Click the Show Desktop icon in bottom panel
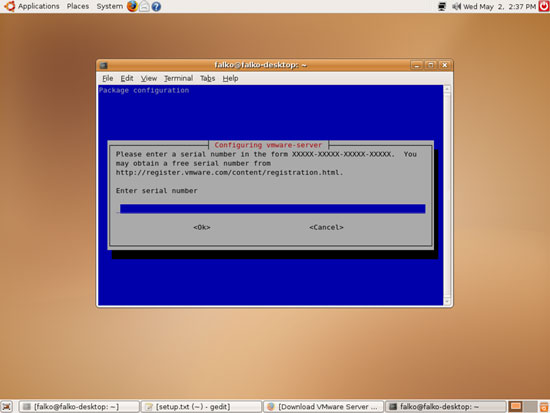 click(7, 407)
